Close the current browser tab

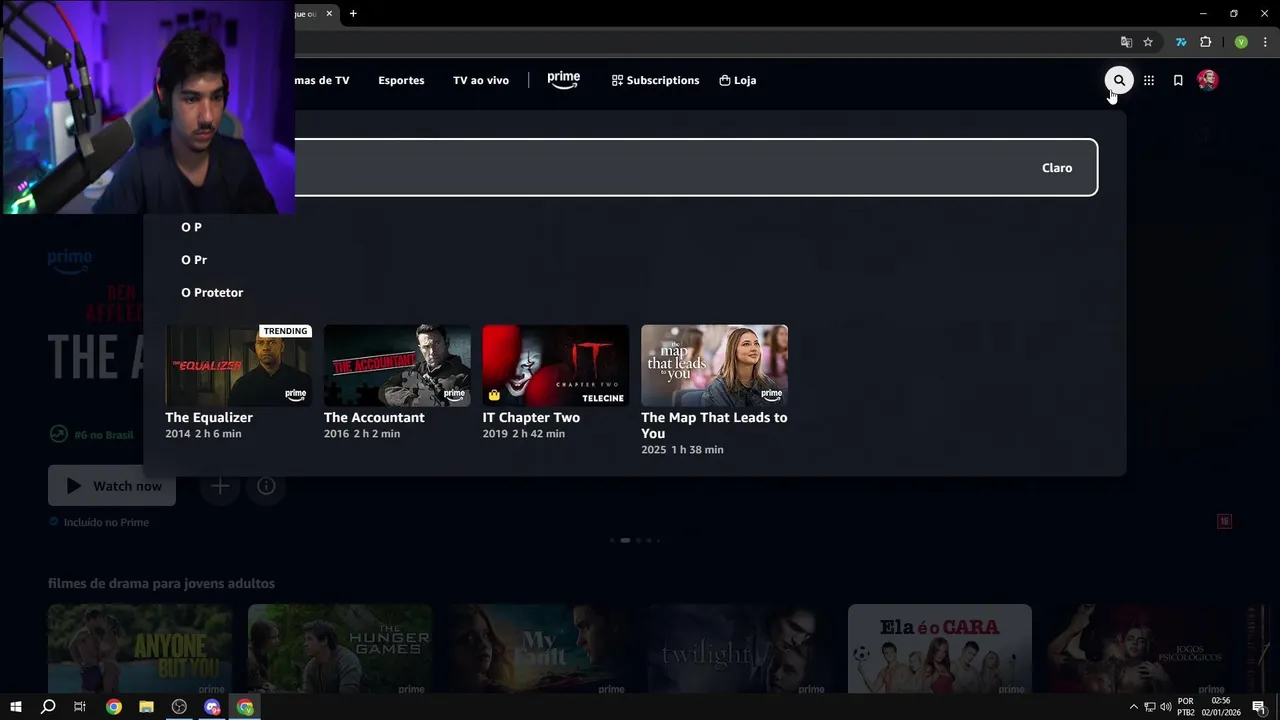pyautogui.click(x=328, y=14)
